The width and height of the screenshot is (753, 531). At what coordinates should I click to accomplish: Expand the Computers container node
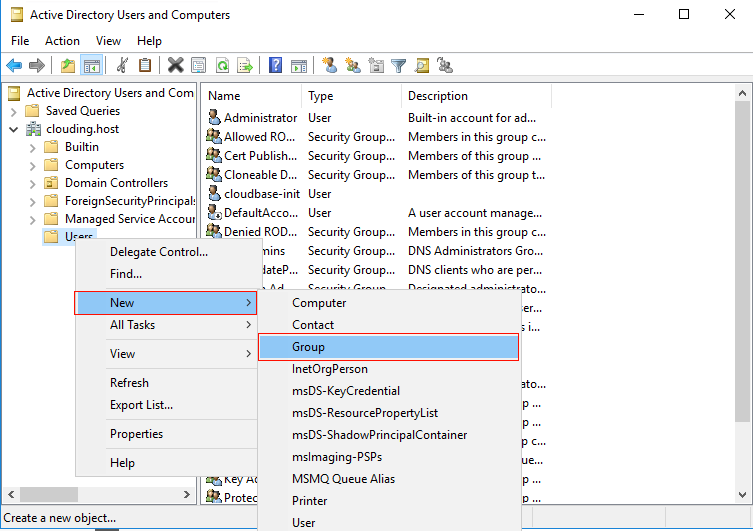coord(32,166)
